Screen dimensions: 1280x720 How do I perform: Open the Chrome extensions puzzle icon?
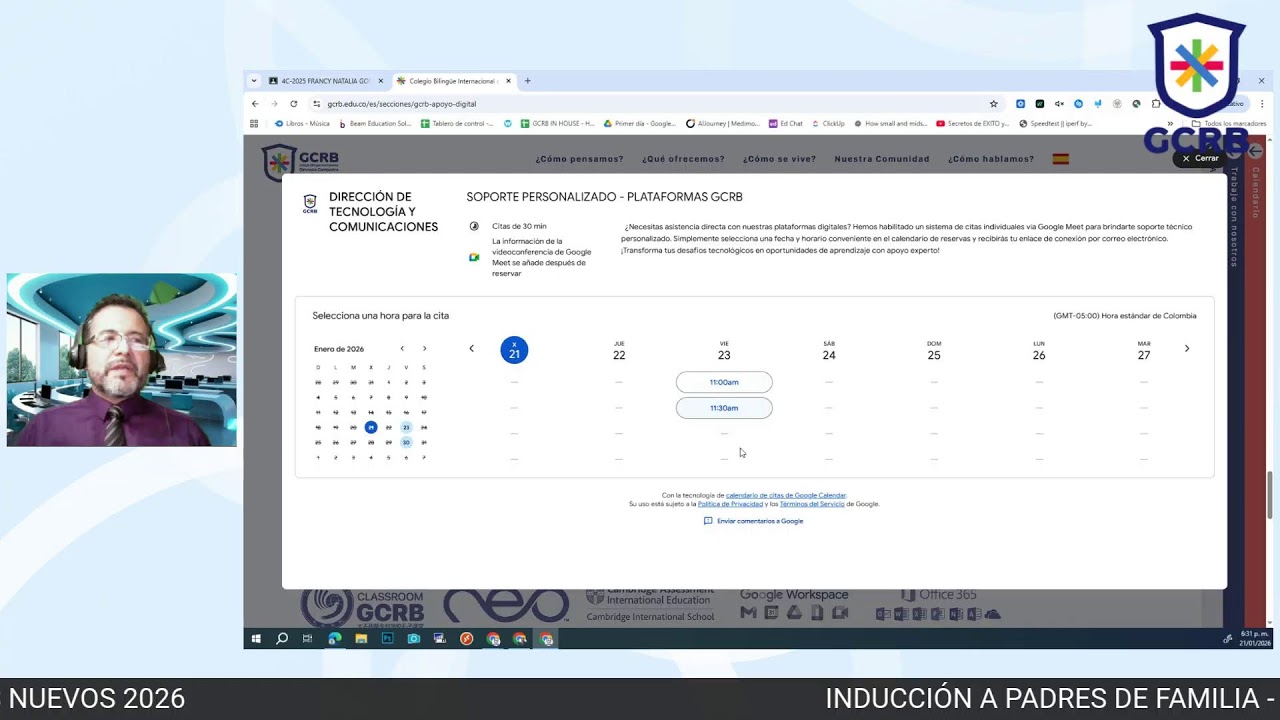[1156, 104]
